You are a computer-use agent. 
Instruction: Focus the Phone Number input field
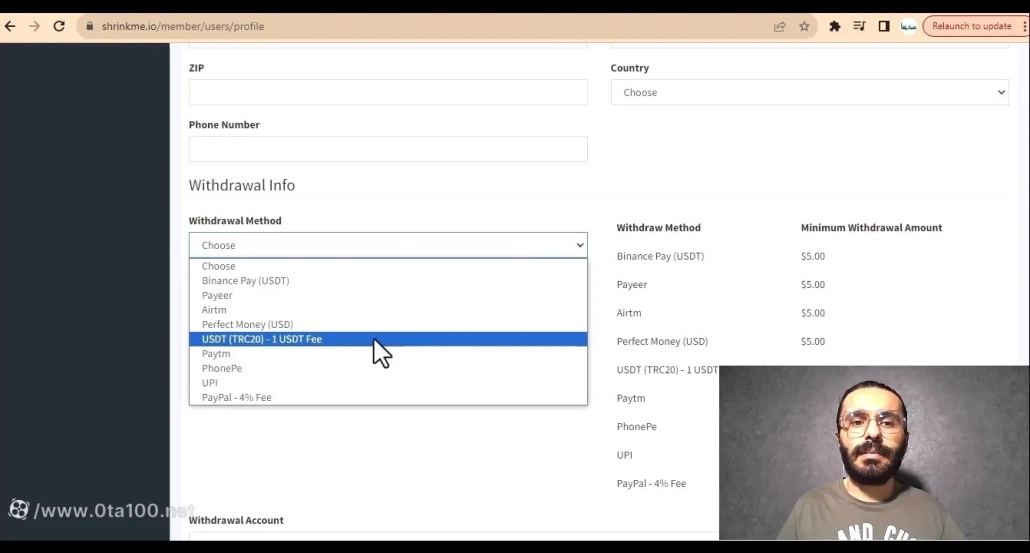(x=388, y=149)
